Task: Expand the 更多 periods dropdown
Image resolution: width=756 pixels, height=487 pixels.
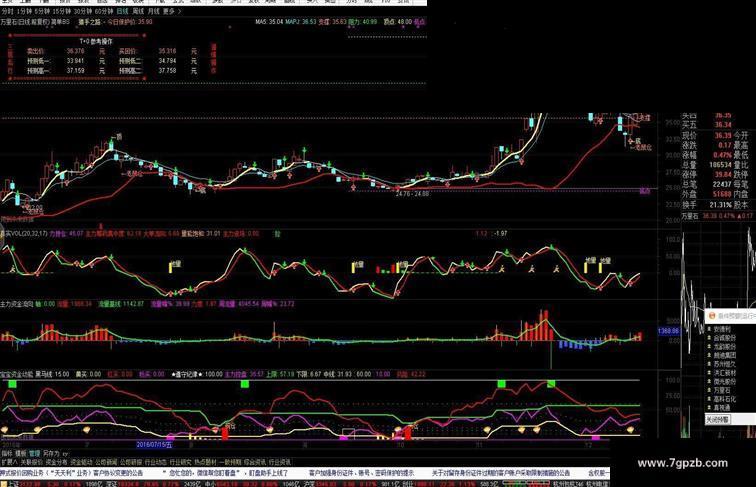Action: (x=172, y=11)
